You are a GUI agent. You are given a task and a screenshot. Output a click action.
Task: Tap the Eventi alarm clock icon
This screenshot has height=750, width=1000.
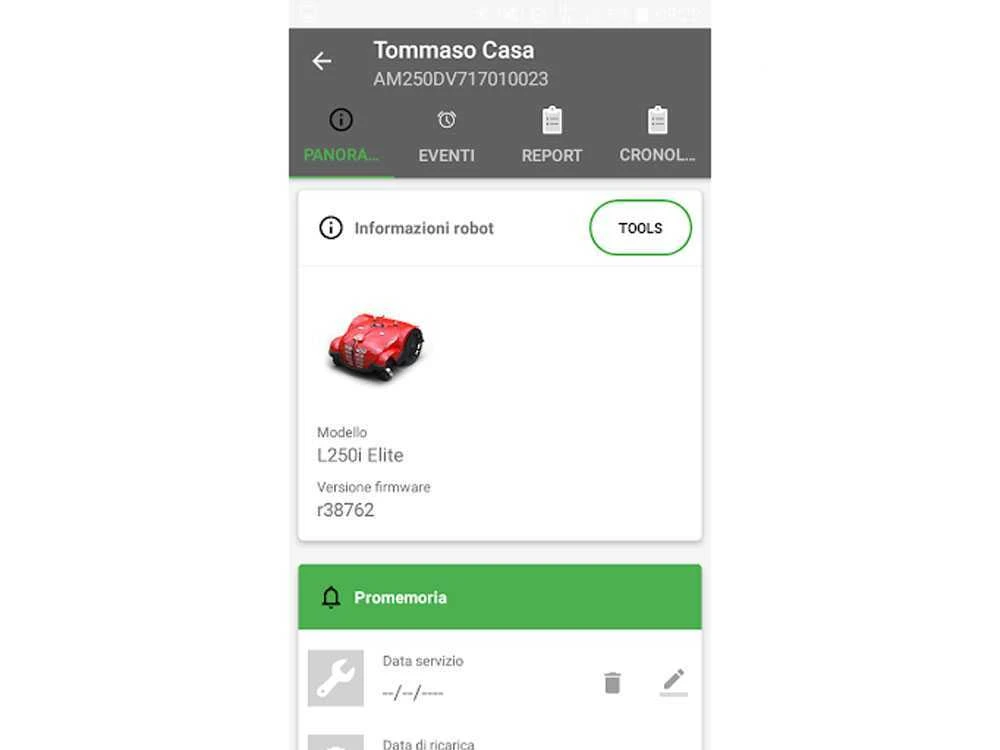pyautogui.click(x=446, y=120)
